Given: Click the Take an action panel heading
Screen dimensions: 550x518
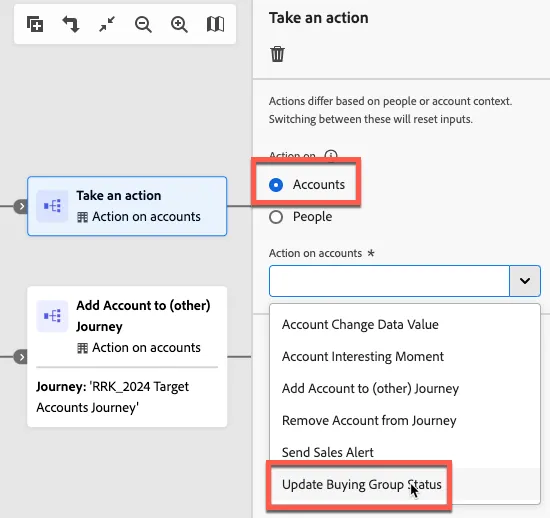Looking at the screenshot, I should pyautogui.click(x=318, y=18).
